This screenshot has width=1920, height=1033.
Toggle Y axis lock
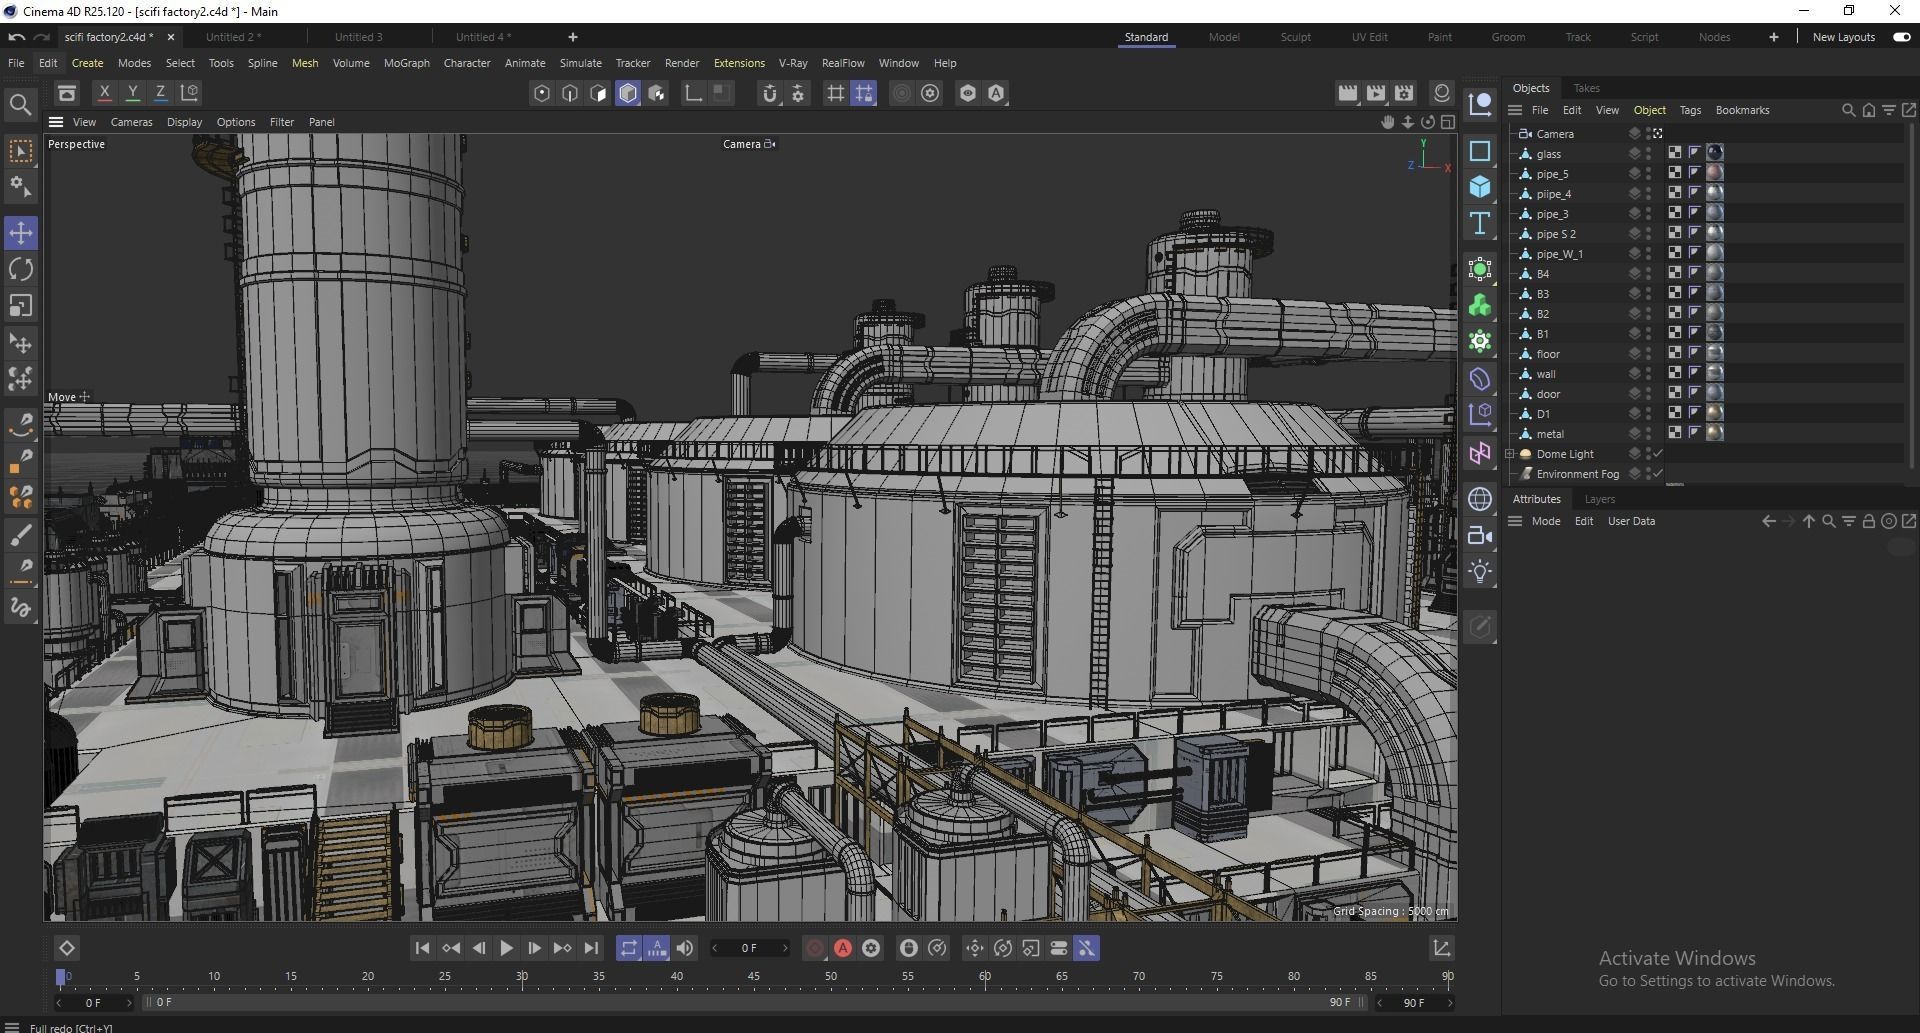[132, 93]
